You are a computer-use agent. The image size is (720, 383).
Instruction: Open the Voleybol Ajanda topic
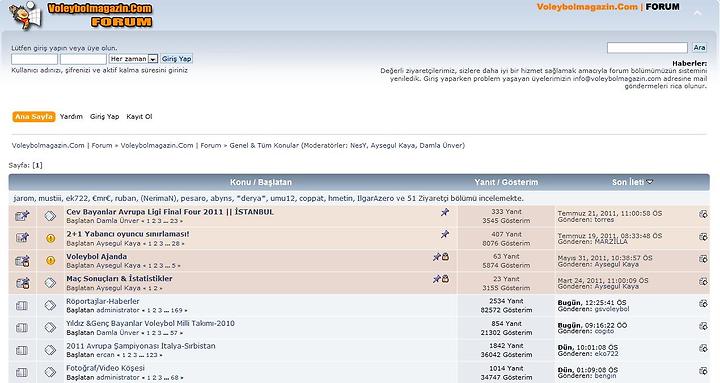pos(96,256)
